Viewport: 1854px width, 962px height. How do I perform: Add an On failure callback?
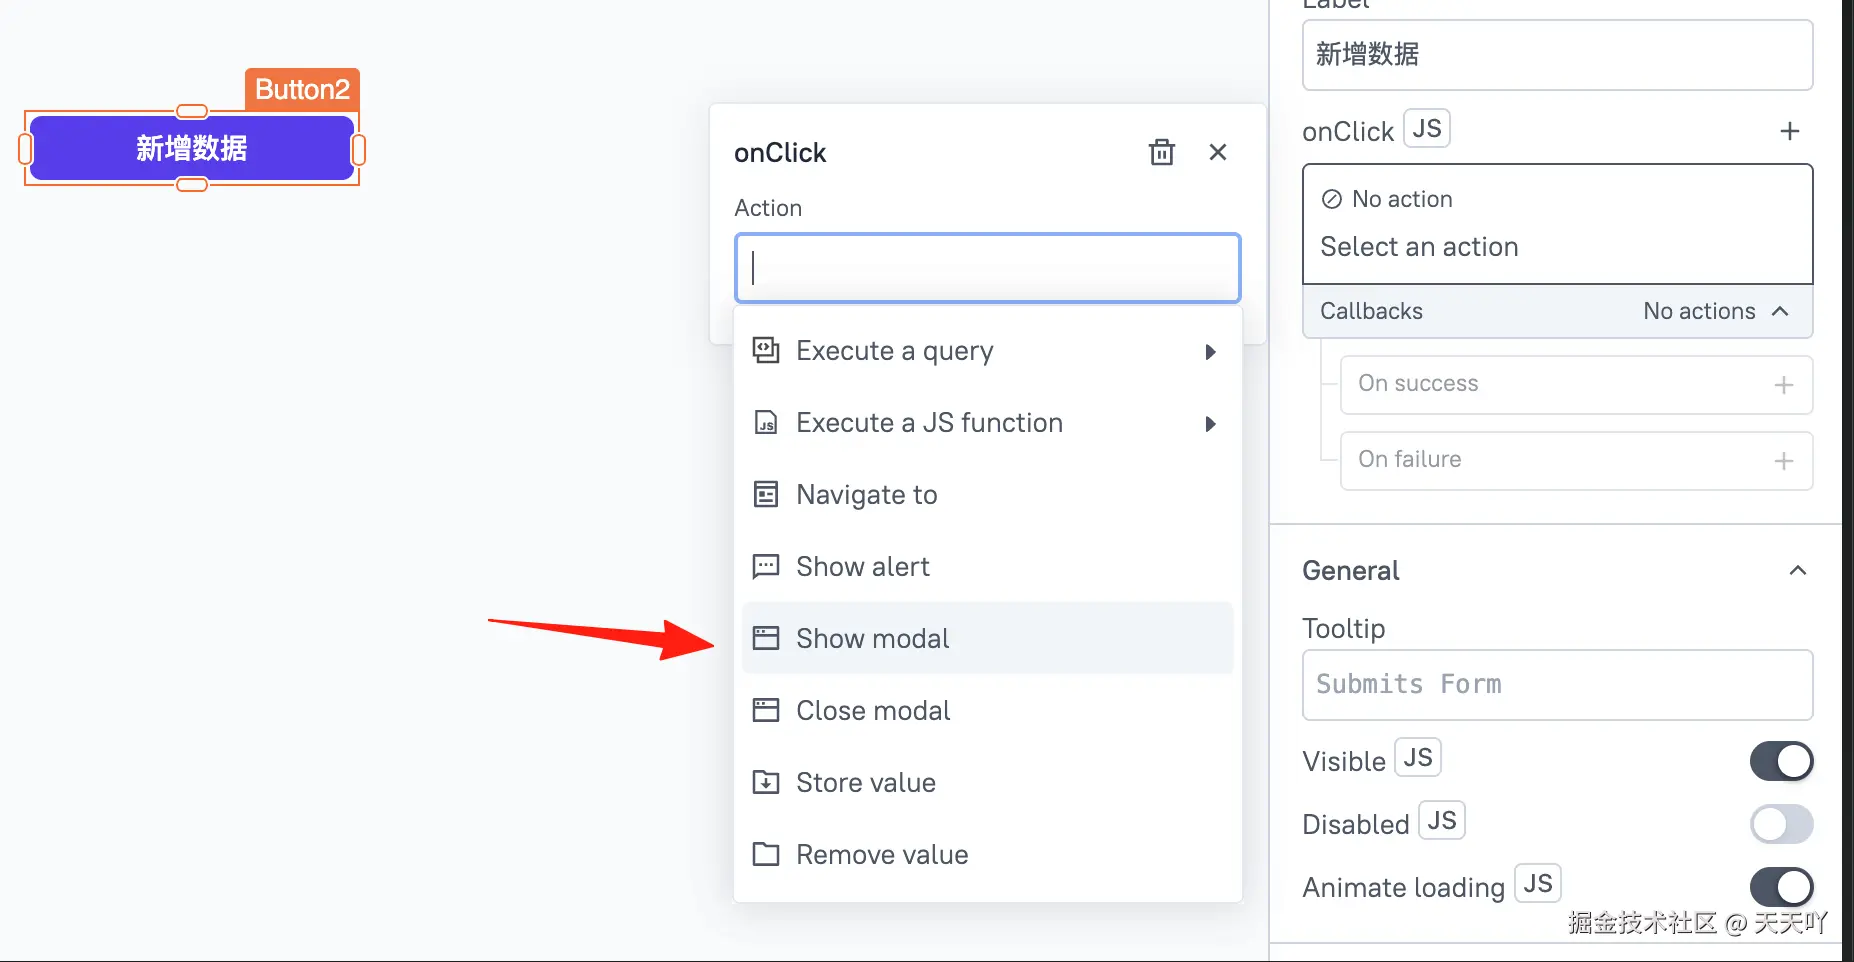click(1783, 461)
